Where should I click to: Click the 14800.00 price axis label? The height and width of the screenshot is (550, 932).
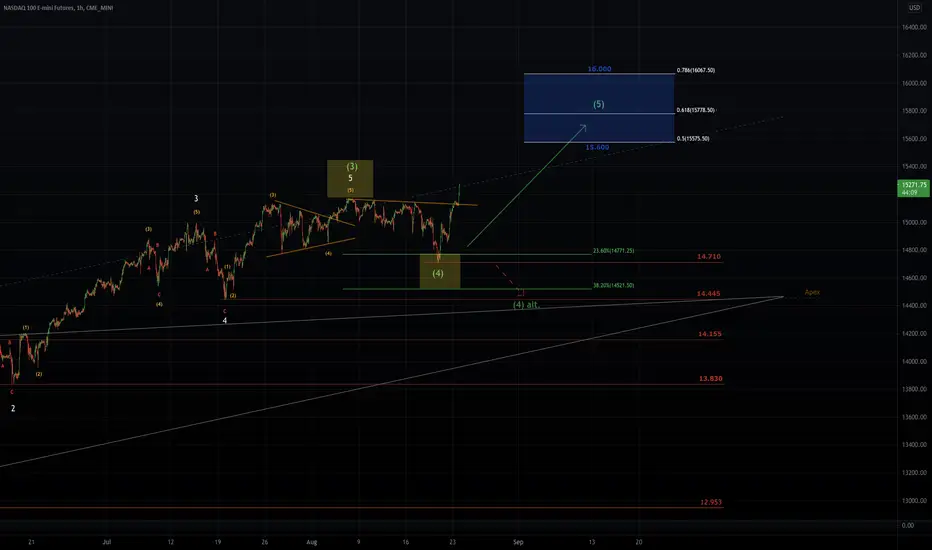[x=914, y=250]
